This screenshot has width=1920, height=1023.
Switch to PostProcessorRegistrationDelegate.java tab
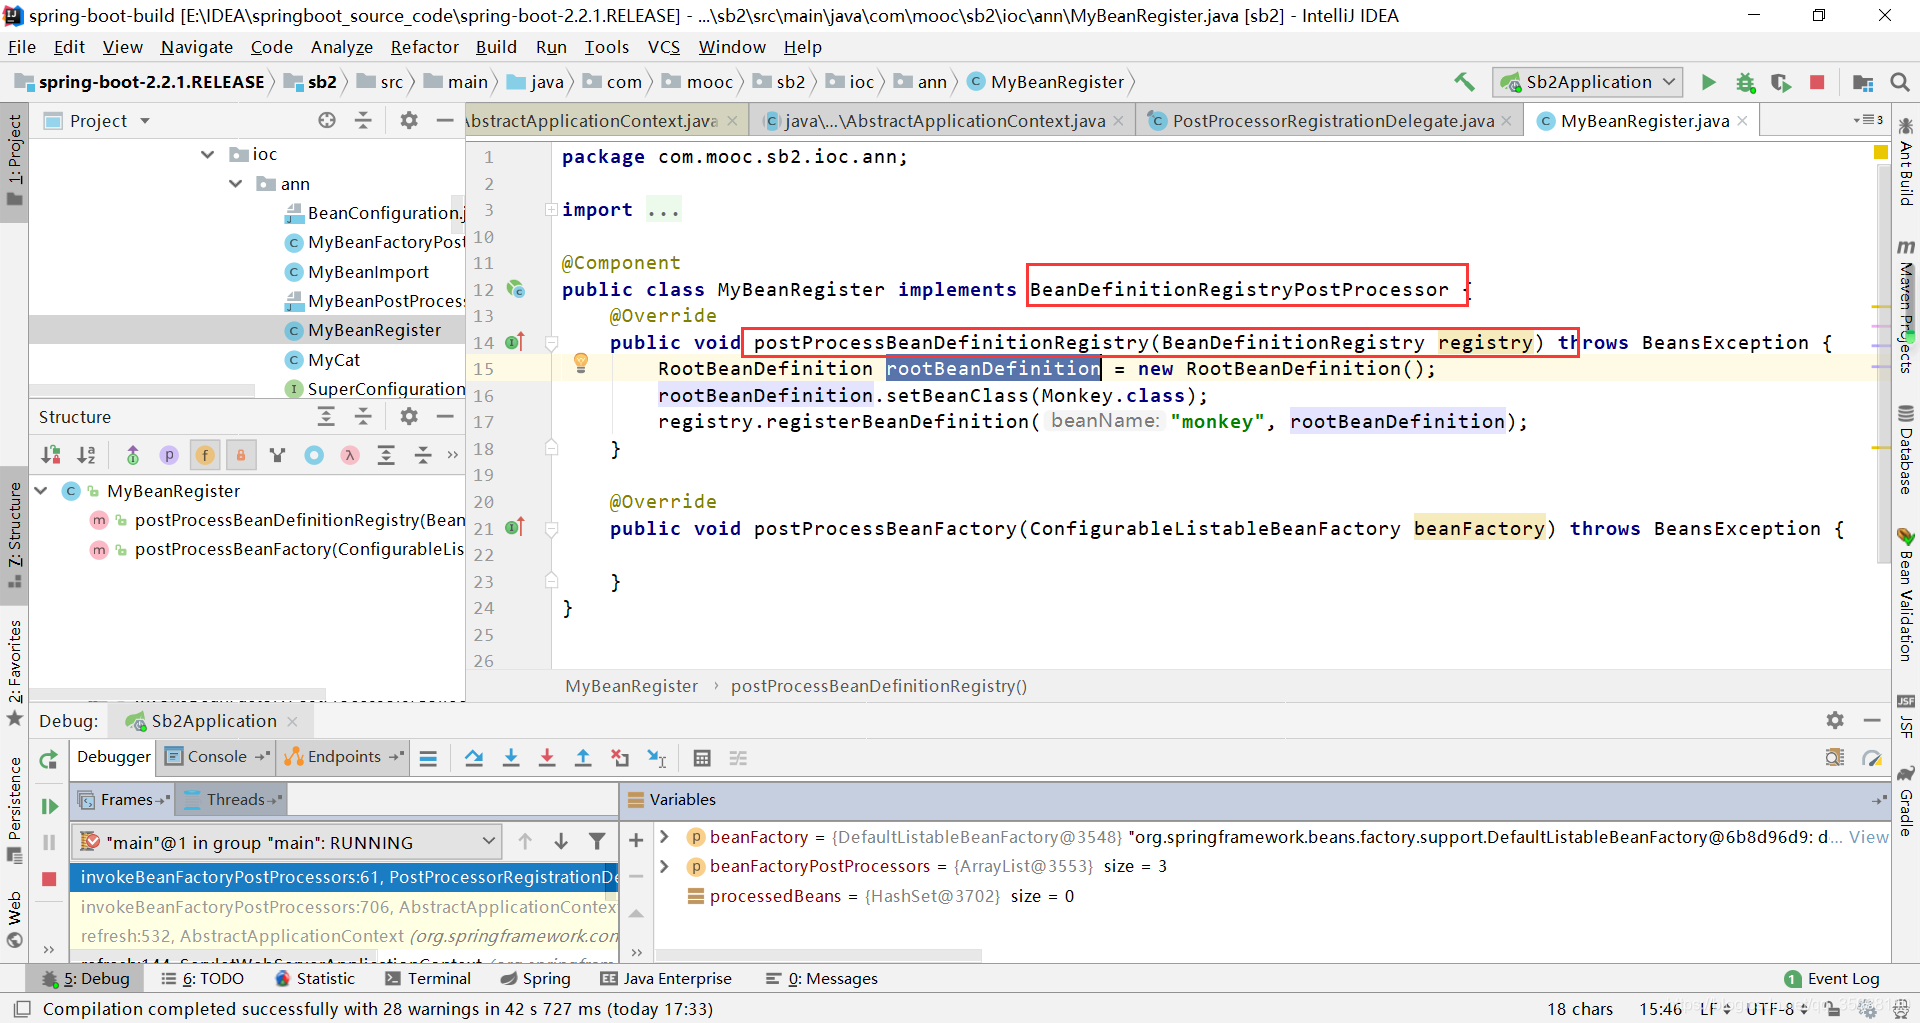[1332, 121]
